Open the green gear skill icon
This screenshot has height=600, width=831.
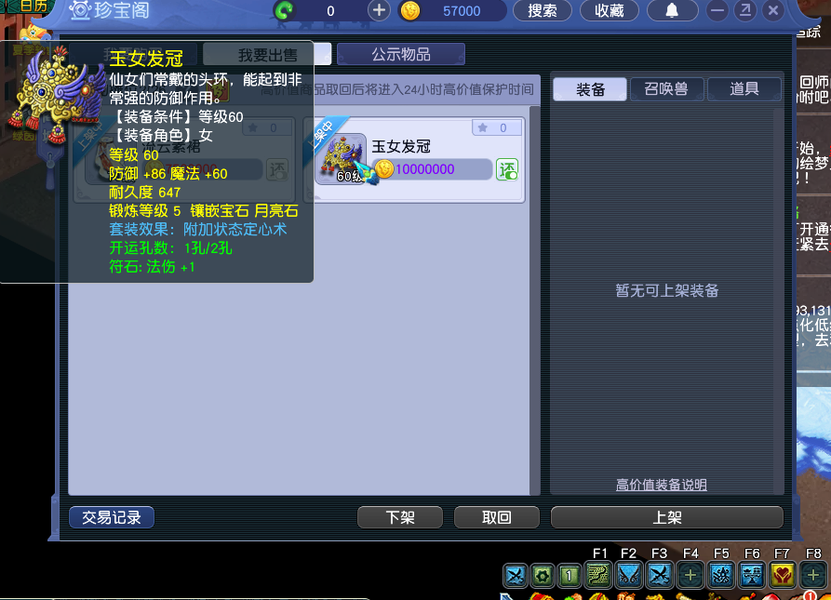pos(542,576)
